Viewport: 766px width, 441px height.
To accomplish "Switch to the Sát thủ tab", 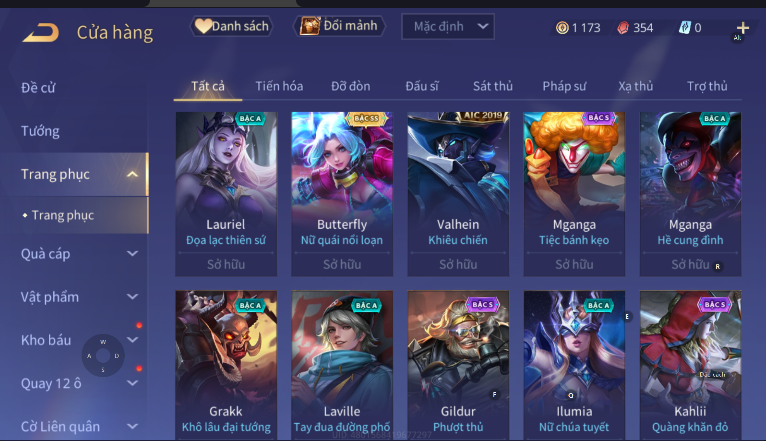I will click(x=492, y=86).
